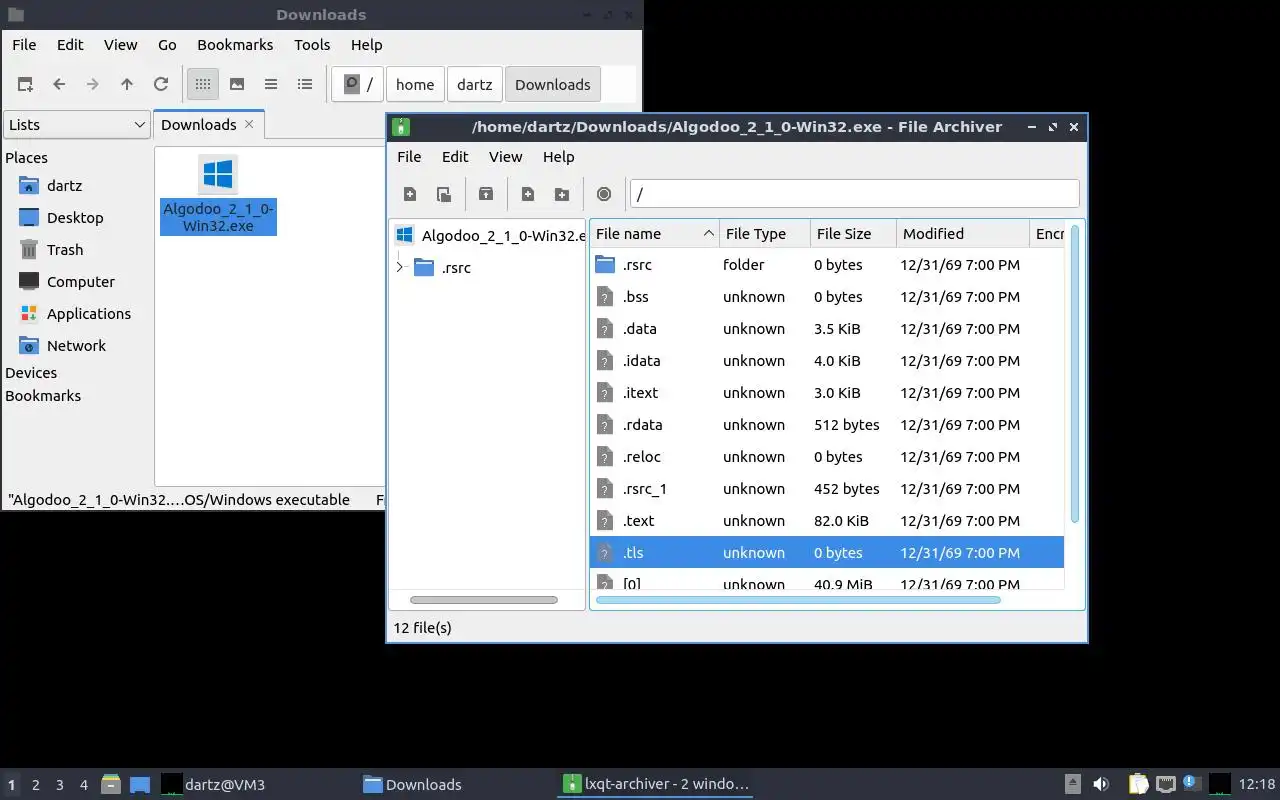Go up one folder in file manager
The height and width of the screenshot is (800, 1280).
point(127,85)
